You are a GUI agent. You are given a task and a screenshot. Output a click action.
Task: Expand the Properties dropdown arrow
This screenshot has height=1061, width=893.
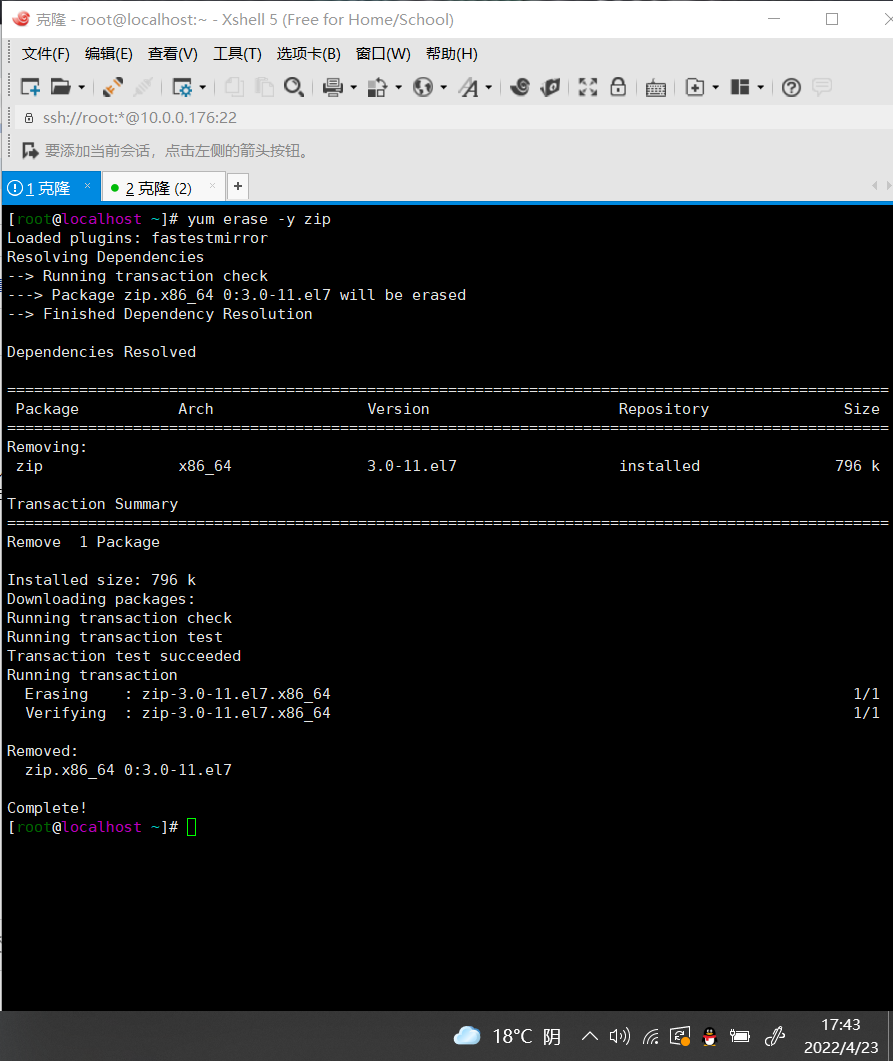202,87
